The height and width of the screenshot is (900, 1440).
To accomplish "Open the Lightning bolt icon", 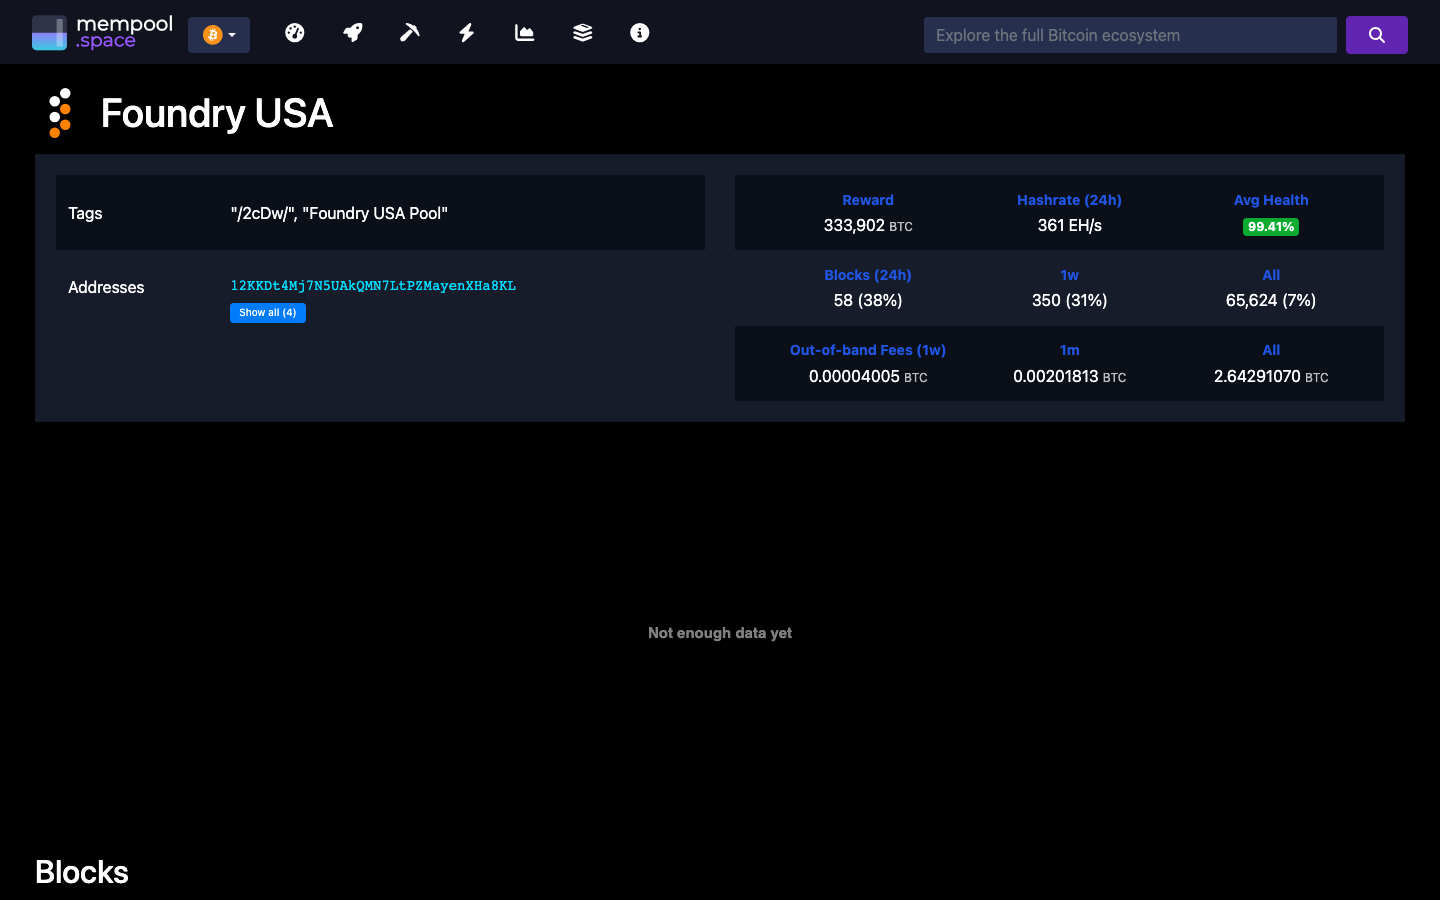I will coord(467,33).
